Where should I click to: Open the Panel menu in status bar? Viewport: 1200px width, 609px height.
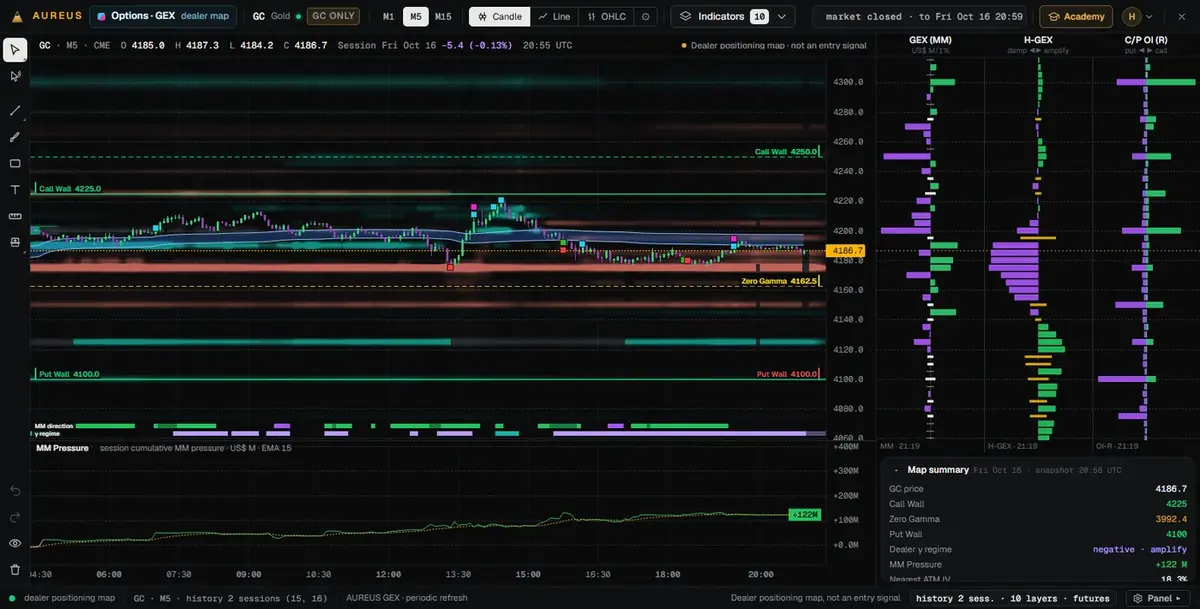(1160, 598)
